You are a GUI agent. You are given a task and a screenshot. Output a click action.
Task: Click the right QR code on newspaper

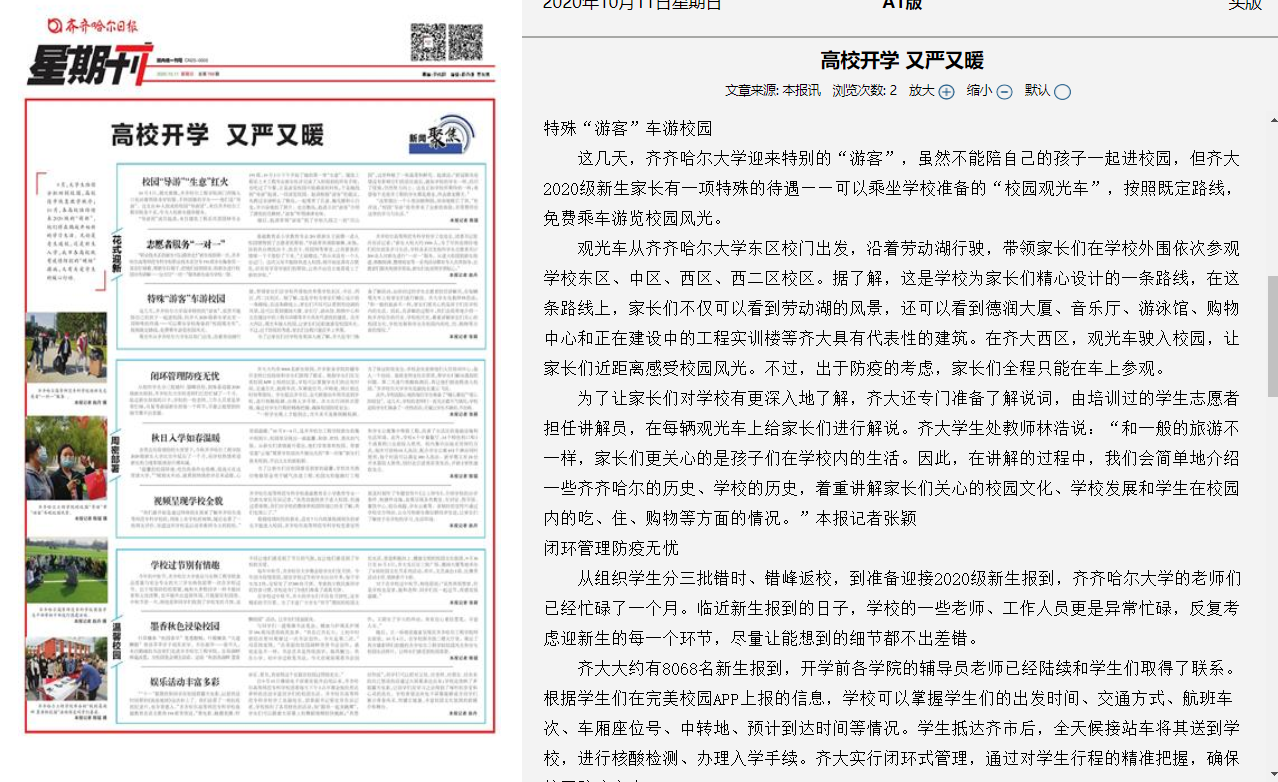coord(465,42)
